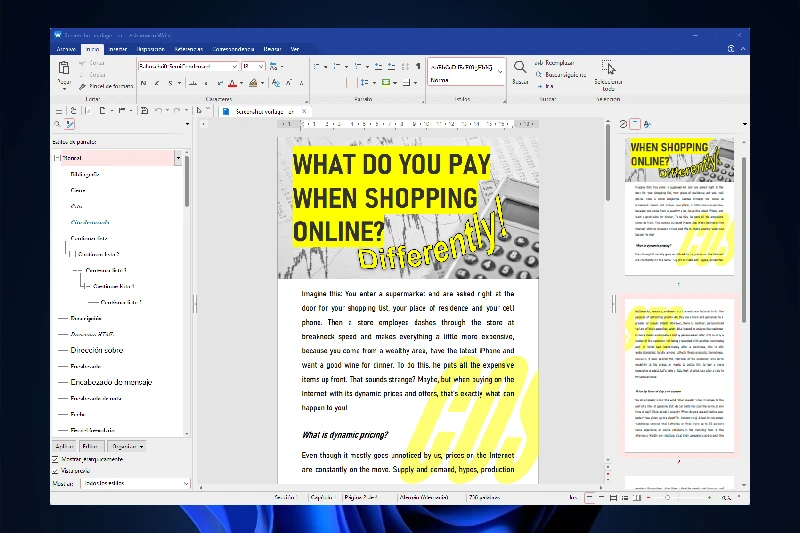Click the blue A icon in right sidebar
Screen dimensions: 800x533
(647, 124)
